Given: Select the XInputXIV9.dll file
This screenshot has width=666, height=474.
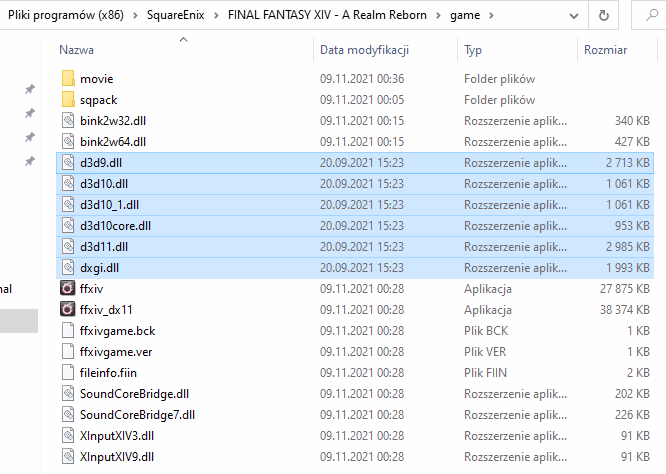Looking at the screenshot, I should coord(116,456).
